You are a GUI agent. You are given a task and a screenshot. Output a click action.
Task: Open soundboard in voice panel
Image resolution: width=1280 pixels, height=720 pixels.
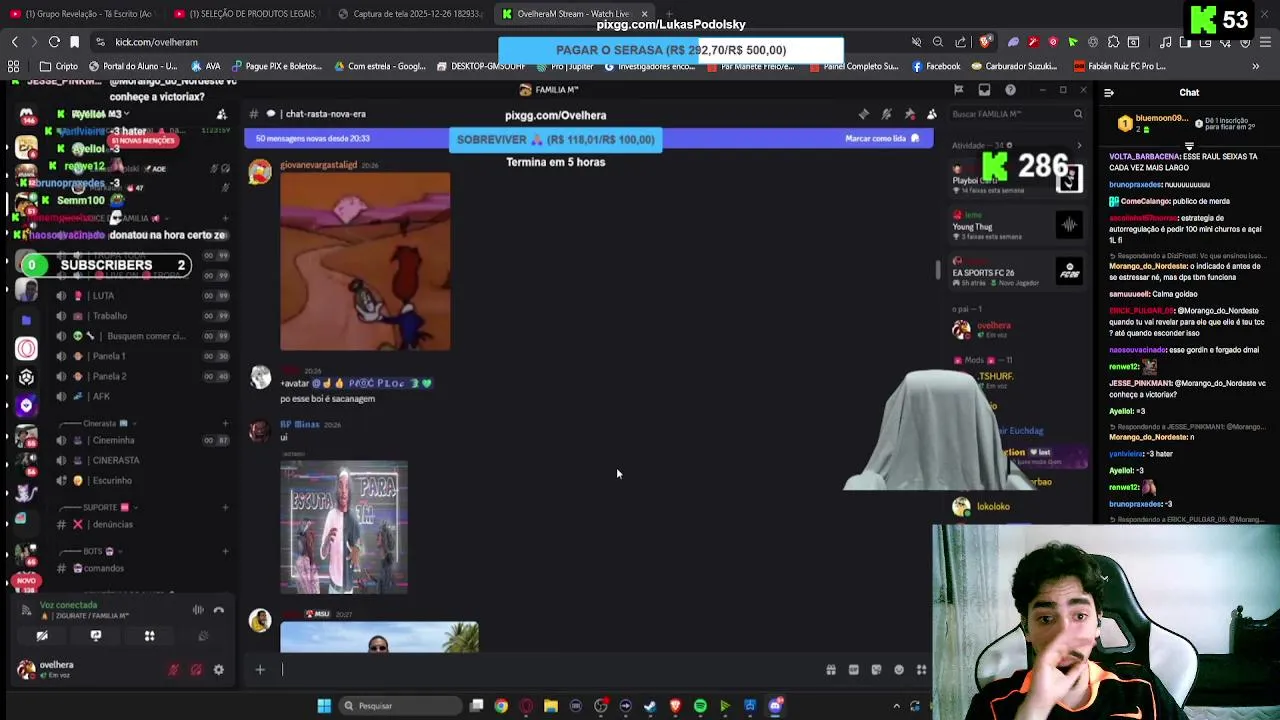[203, 636]
